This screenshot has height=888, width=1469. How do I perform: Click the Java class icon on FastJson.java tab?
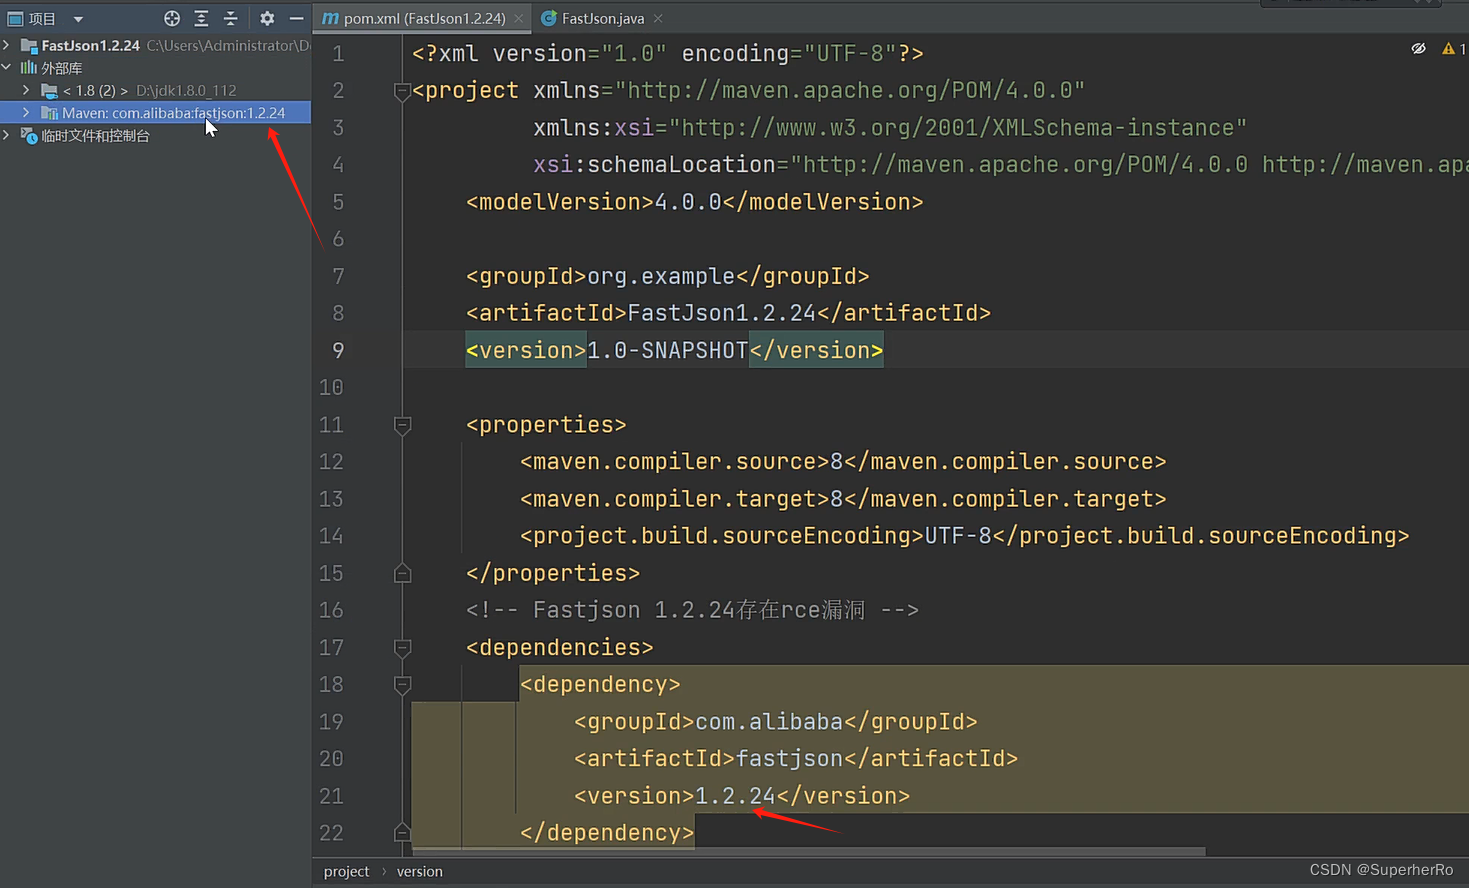click(548, 18)
